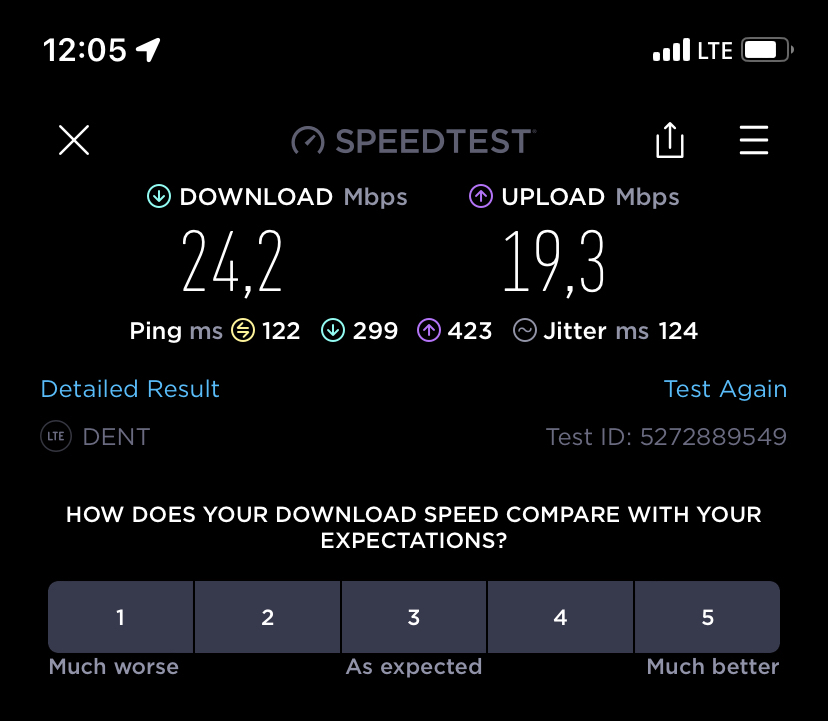This screenshot has width=828, height=721.
Task: Select rating 4 for download speed
Action: (560, 617)
